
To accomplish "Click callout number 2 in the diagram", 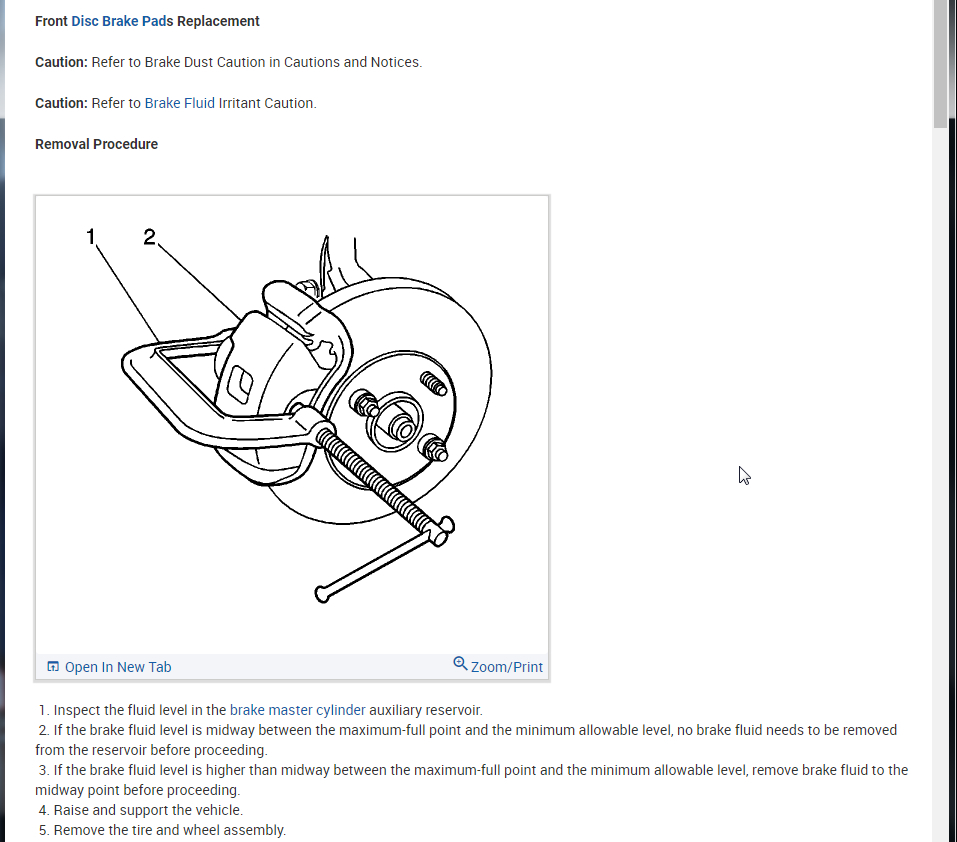I will (150, 237).
